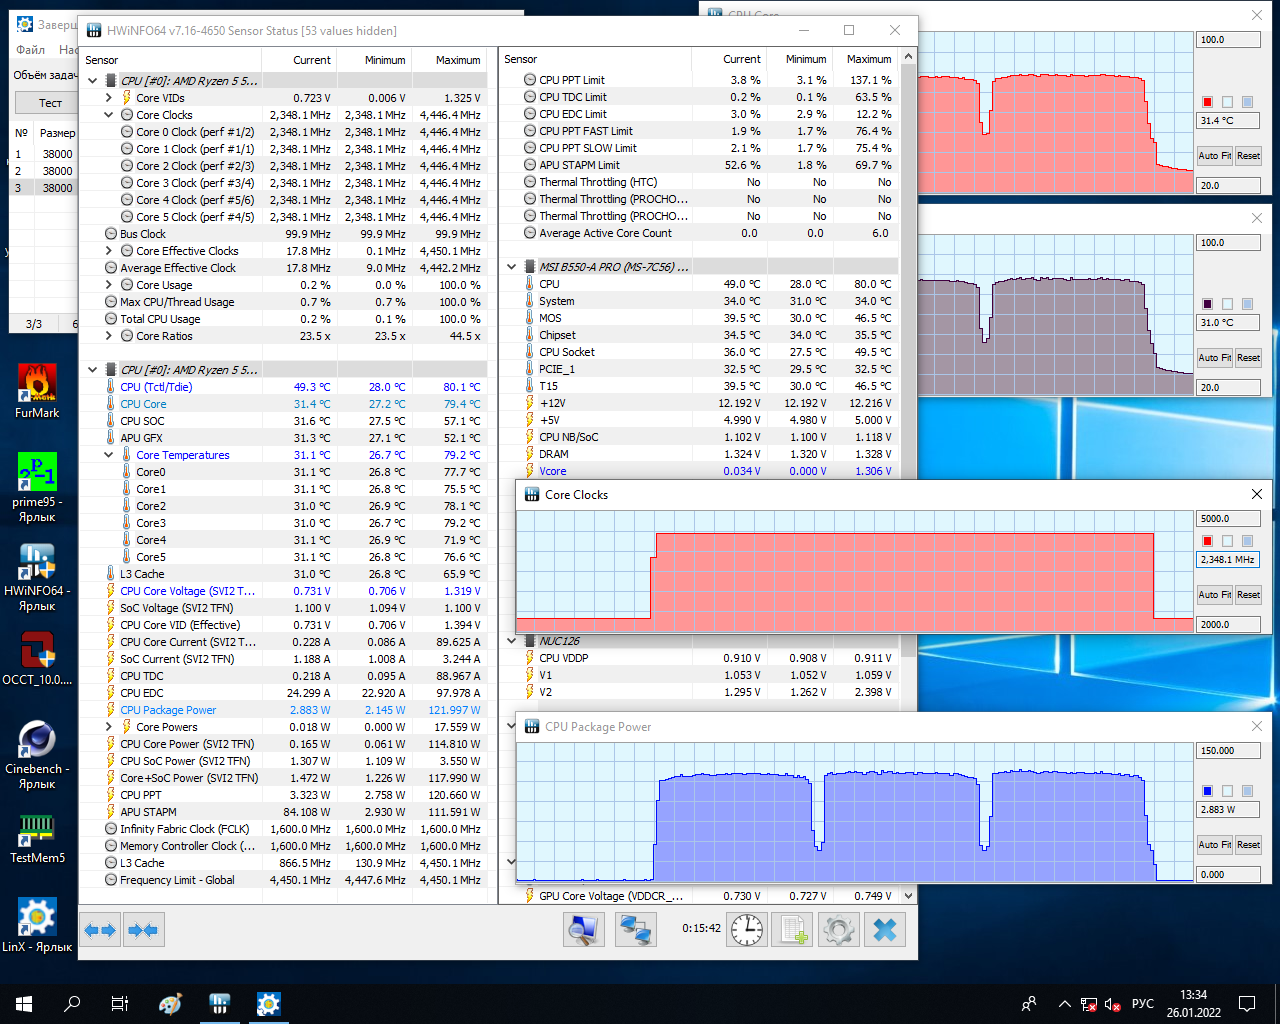
Task: Click Auto Fit in CPU Package Power graph
Action: pyautogui.click(x=1214, y=845)
